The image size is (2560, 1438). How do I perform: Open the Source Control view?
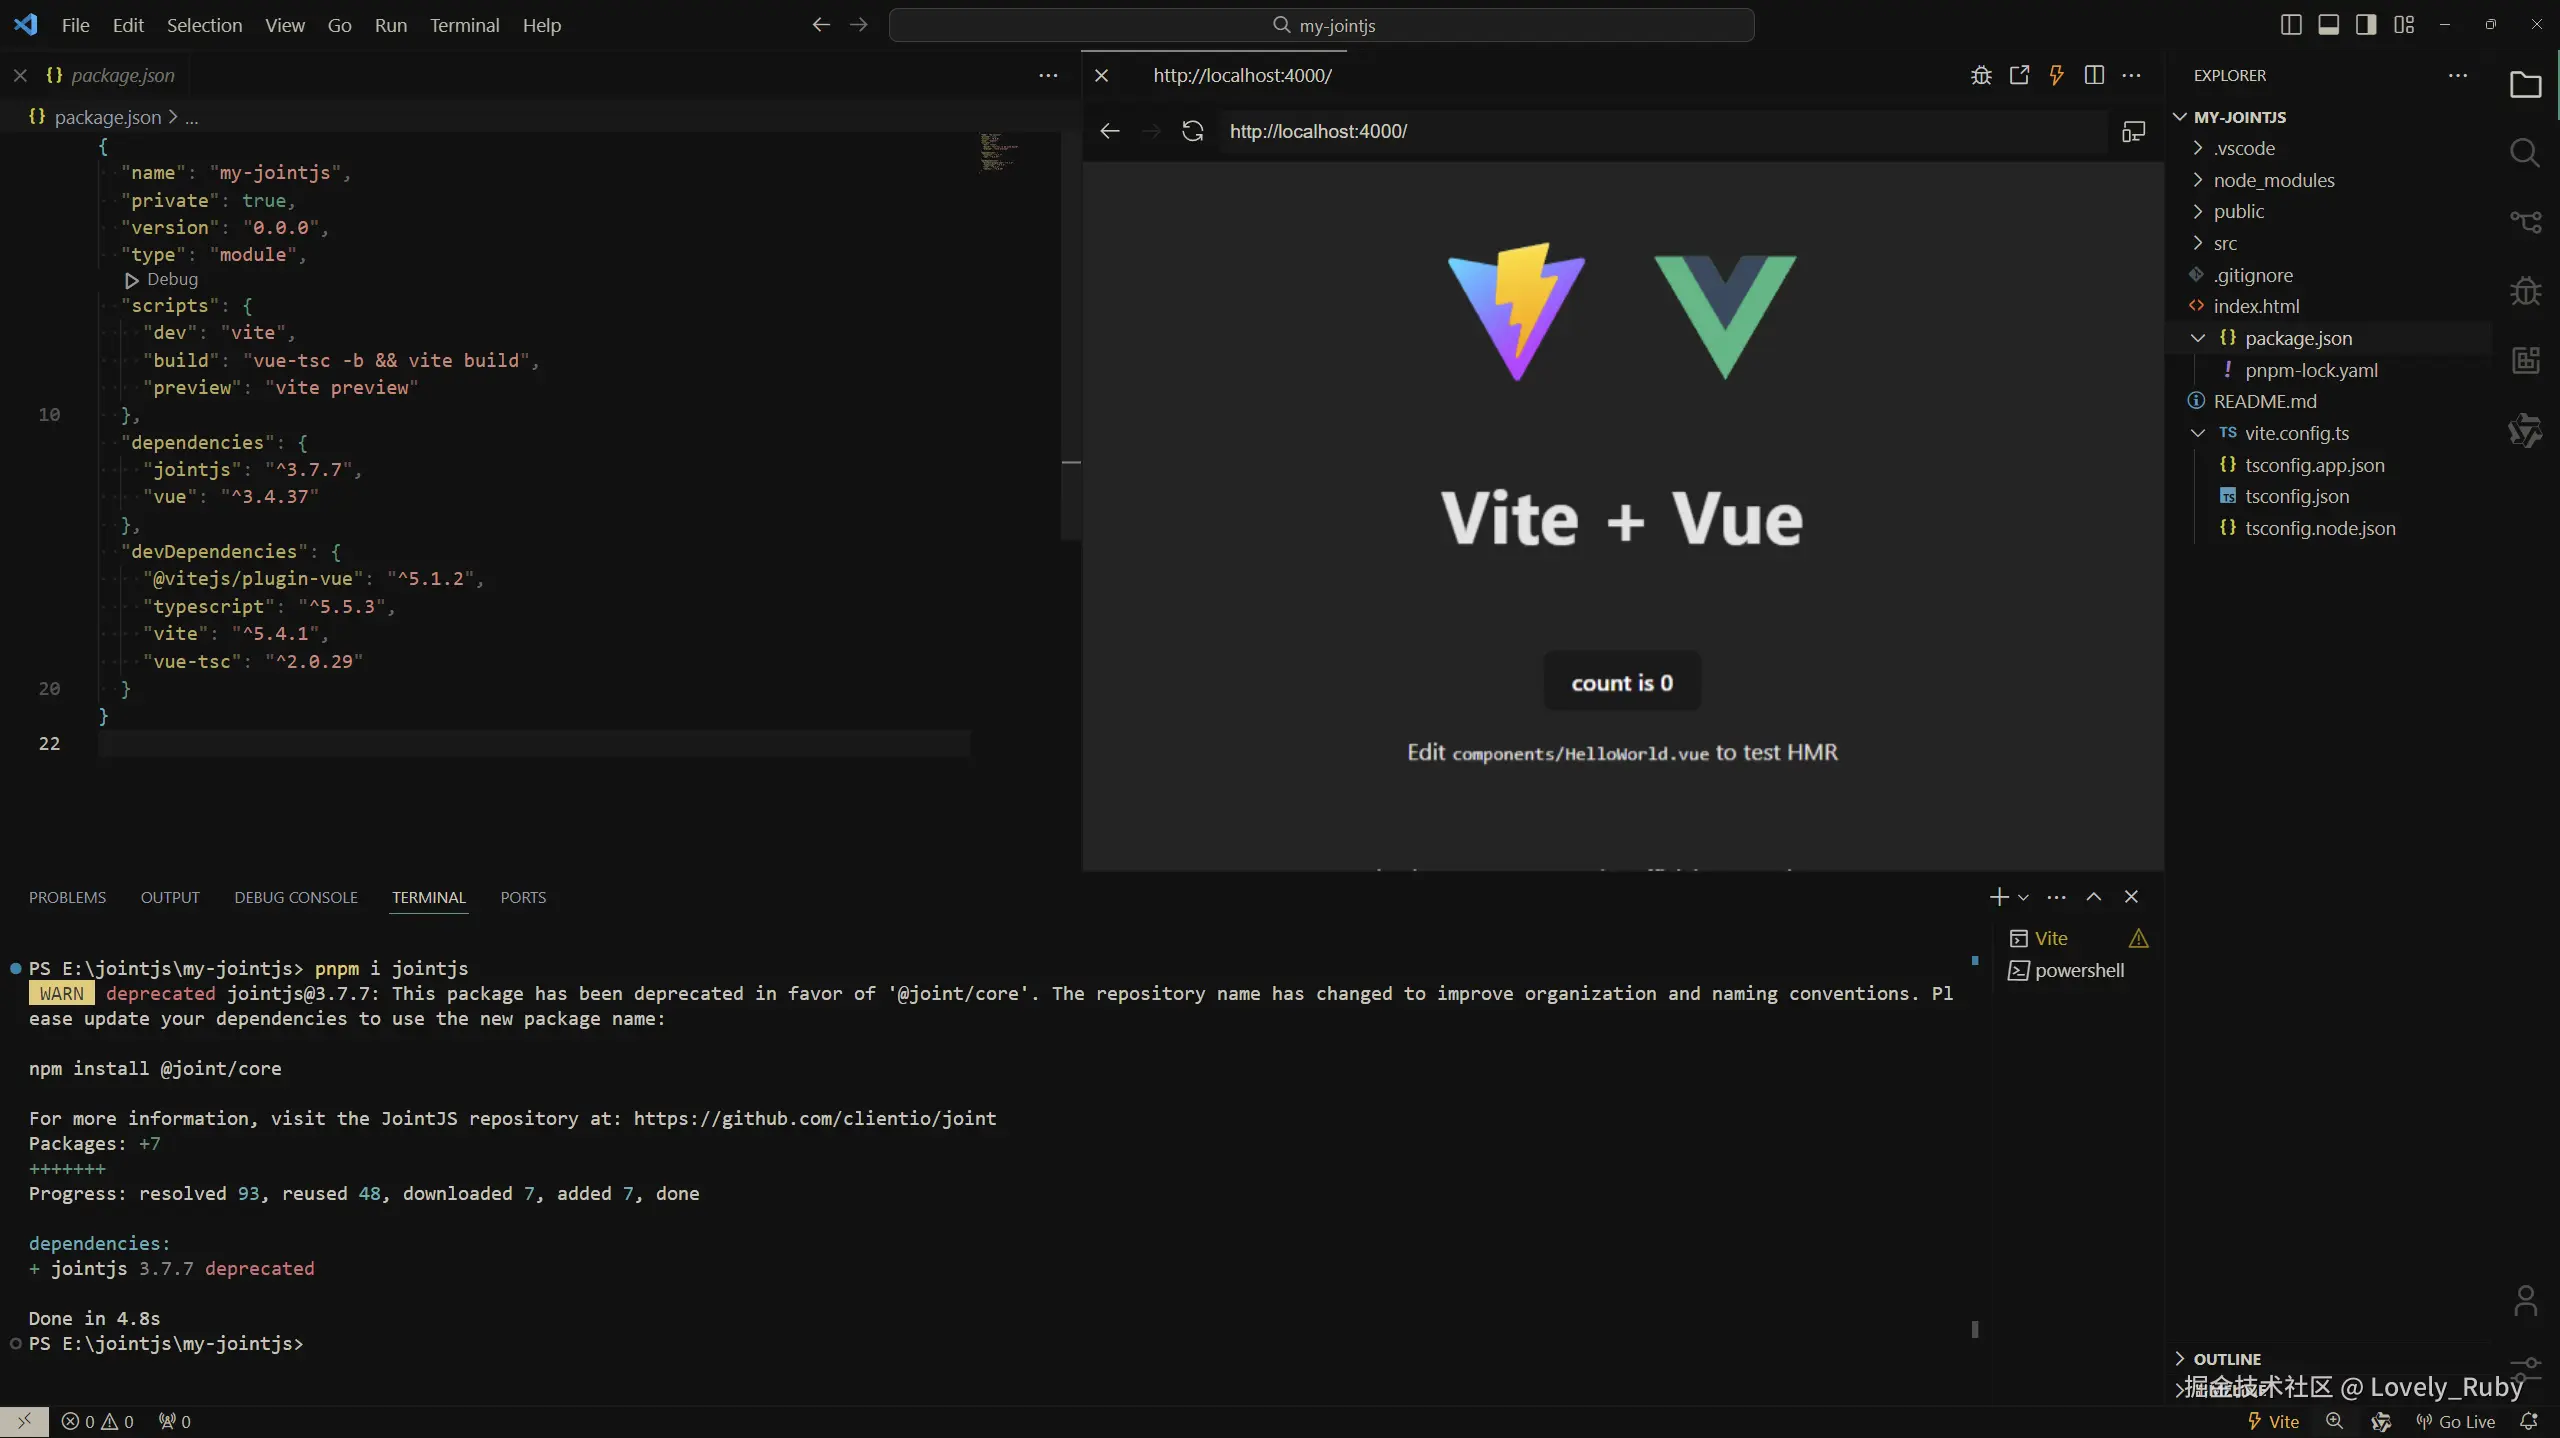click(x=2525, y=222)
